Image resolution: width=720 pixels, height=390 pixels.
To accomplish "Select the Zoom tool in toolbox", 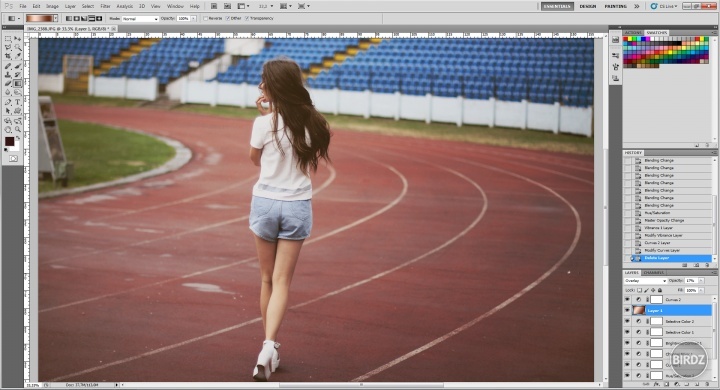I will (x=17, y=130).
